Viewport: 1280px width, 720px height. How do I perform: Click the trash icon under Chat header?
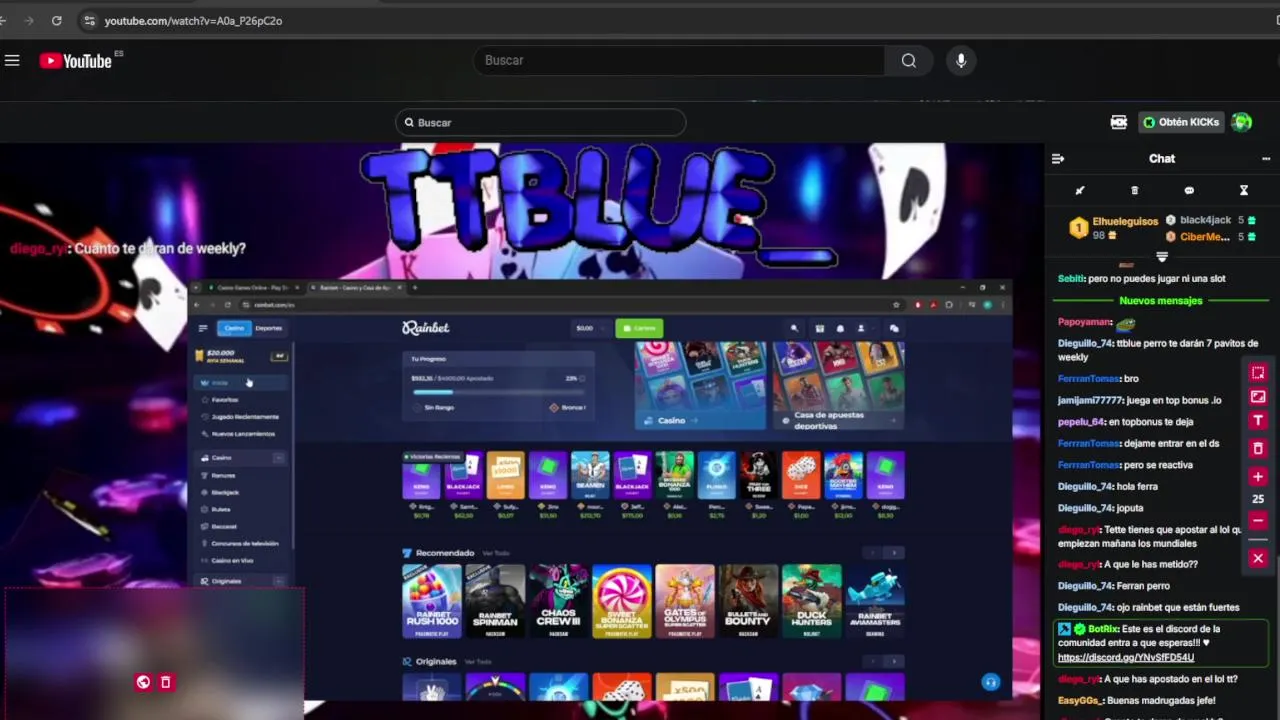(x=1134, y=190)
